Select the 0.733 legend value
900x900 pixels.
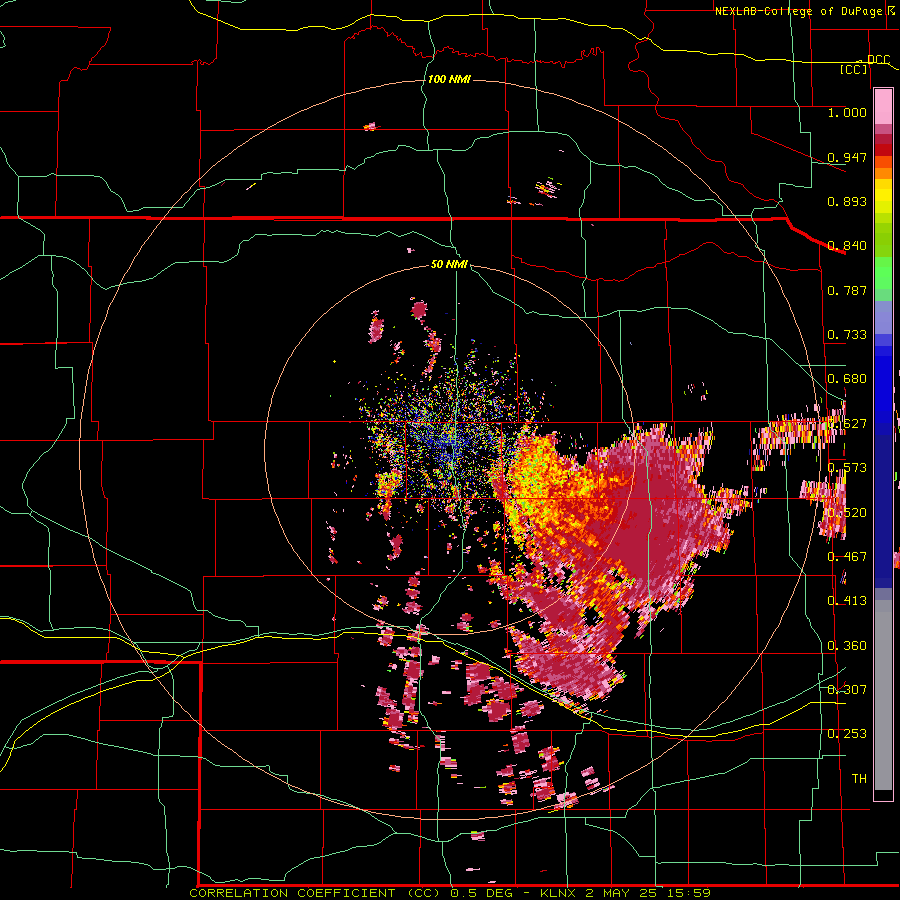tap(847, 335)
